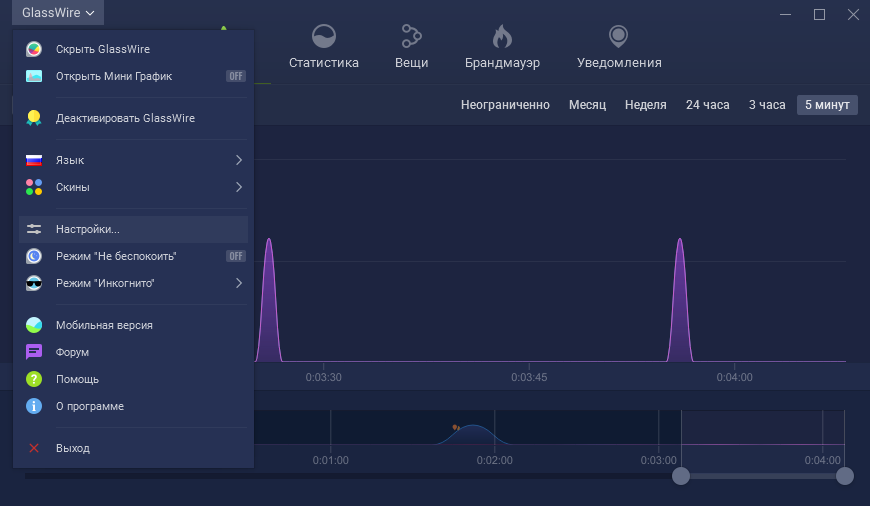Open the GlassWire main menu dropdown

coord(58,12)
